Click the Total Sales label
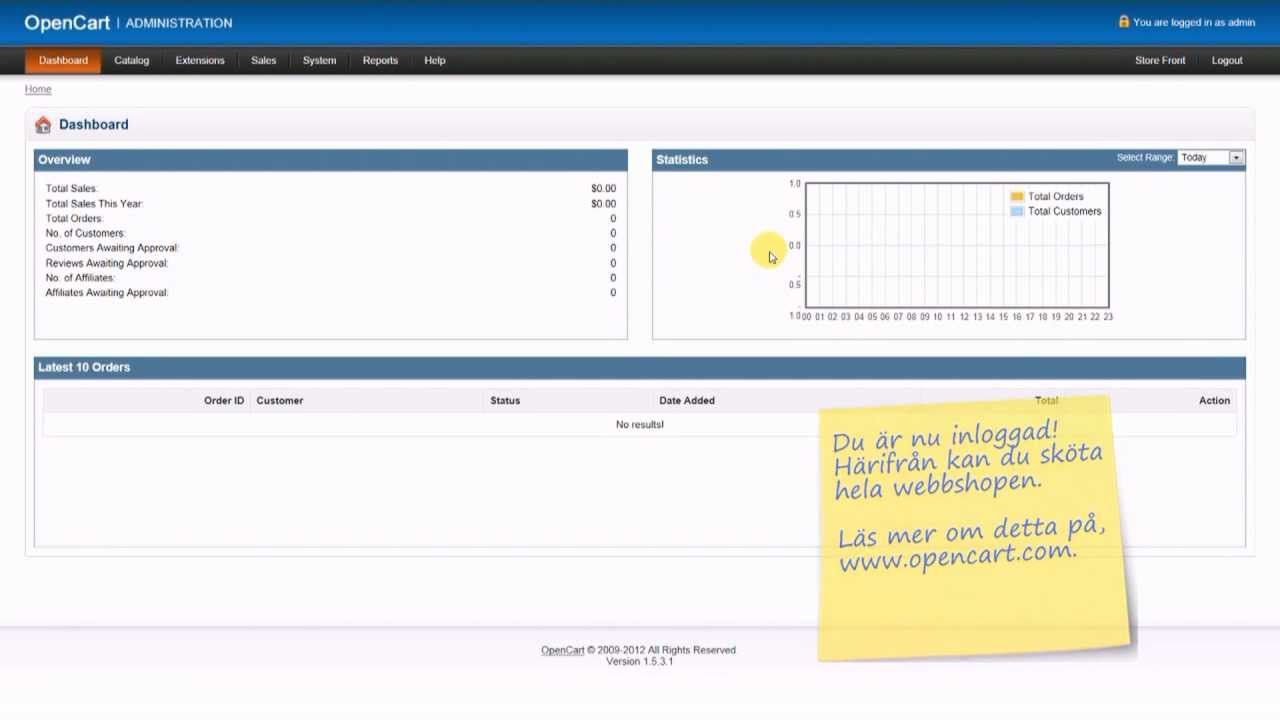1280x720 pixels. pos(71,188)
